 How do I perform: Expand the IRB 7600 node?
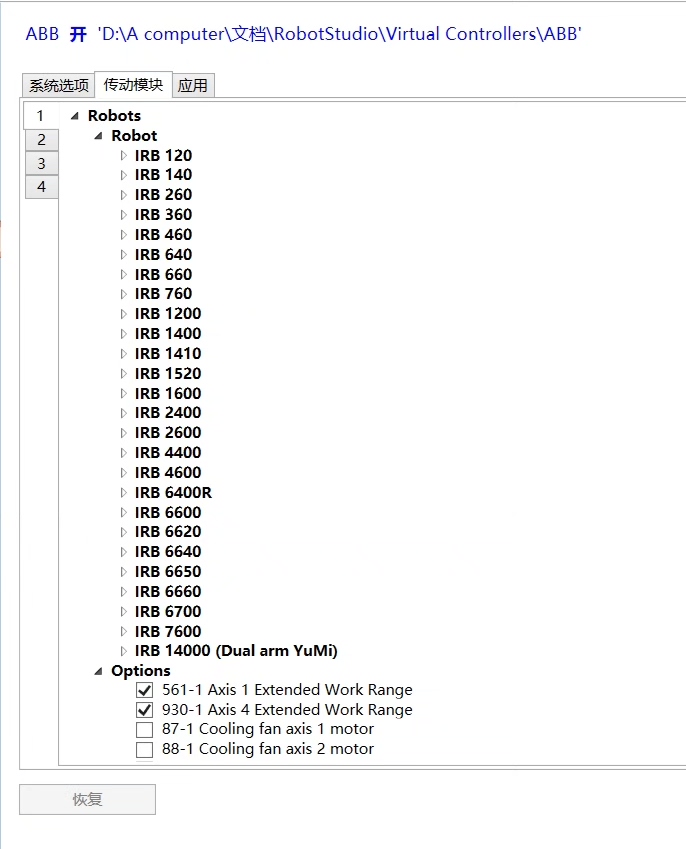coord(123,632)
